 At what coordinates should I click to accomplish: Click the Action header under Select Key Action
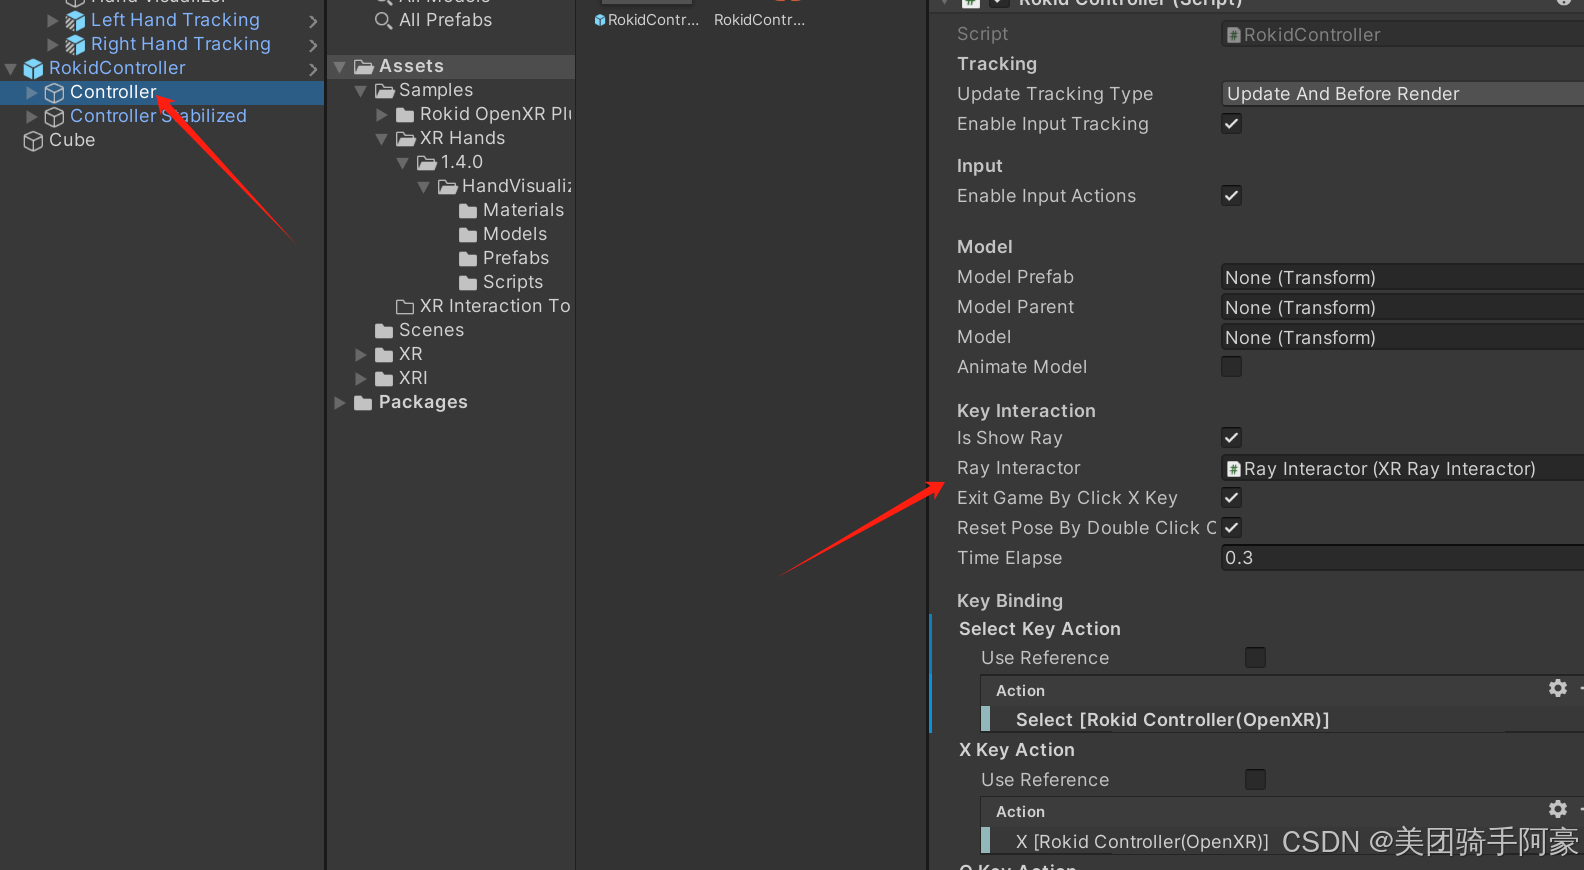(1020, 691)
